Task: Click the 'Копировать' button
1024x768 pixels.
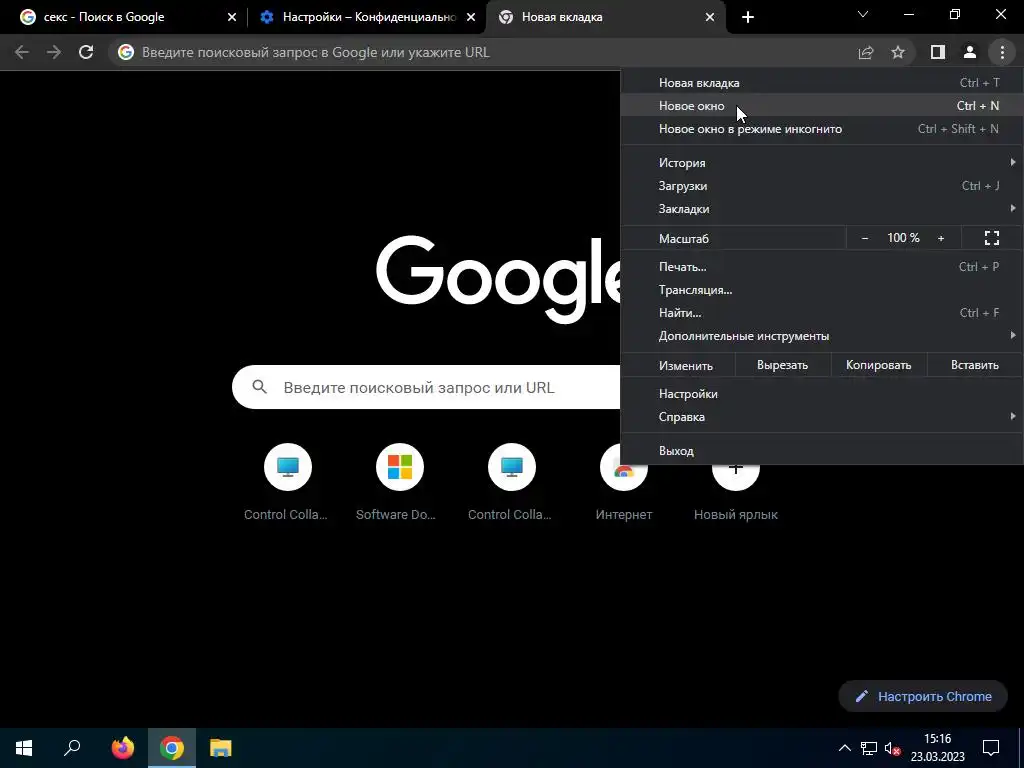Action: point(878,365)
